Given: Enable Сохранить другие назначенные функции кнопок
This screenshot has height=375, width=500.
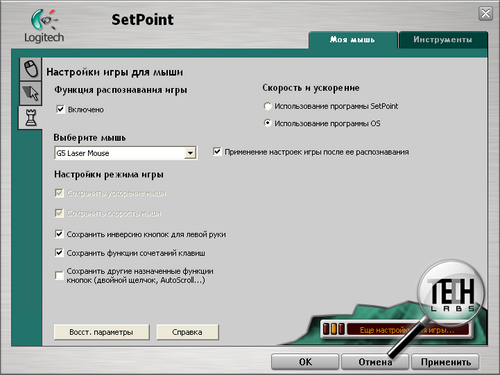Looking at the screenshot, I should click(x=59, y=276).
